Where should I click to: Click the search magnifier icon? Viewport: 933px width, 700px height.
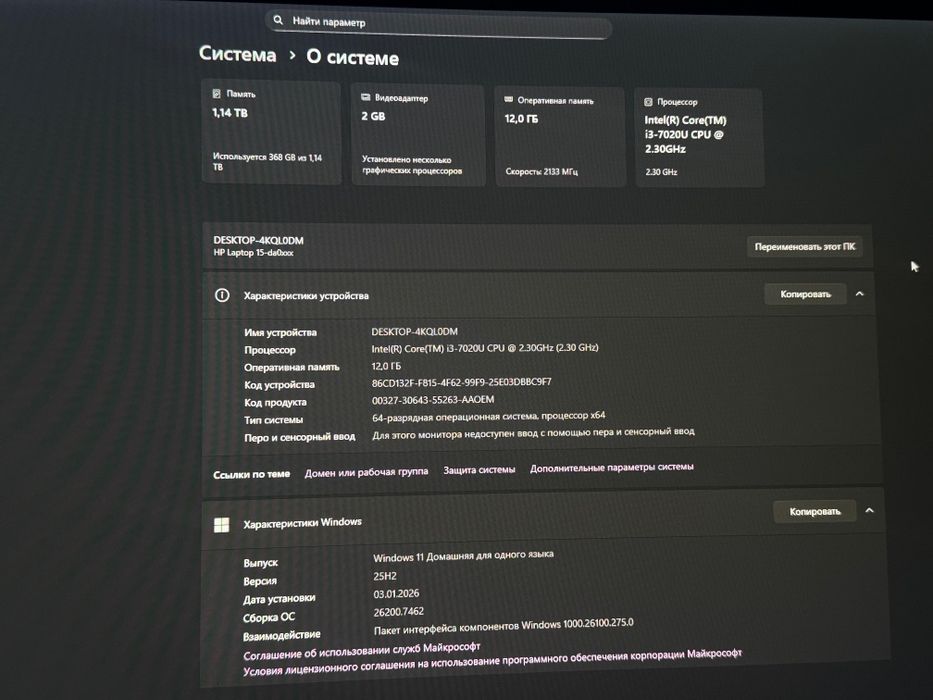tap(278, 20)
